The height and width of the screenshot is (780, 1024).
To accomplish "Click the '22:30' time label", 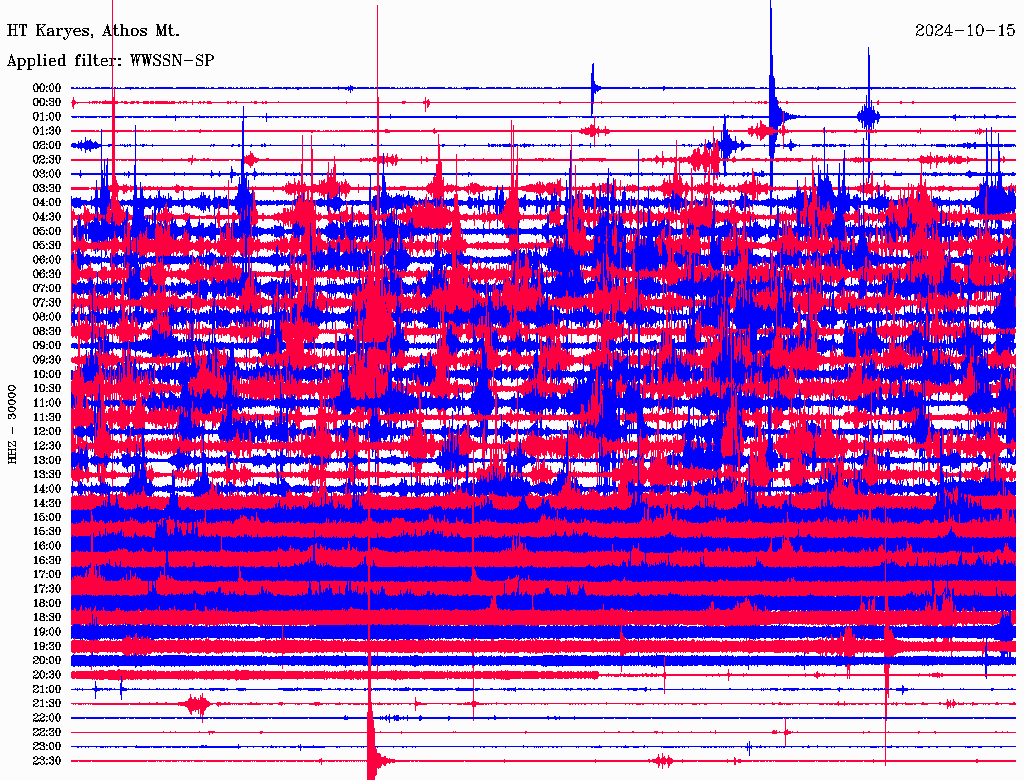I will [x=47, y=732].
